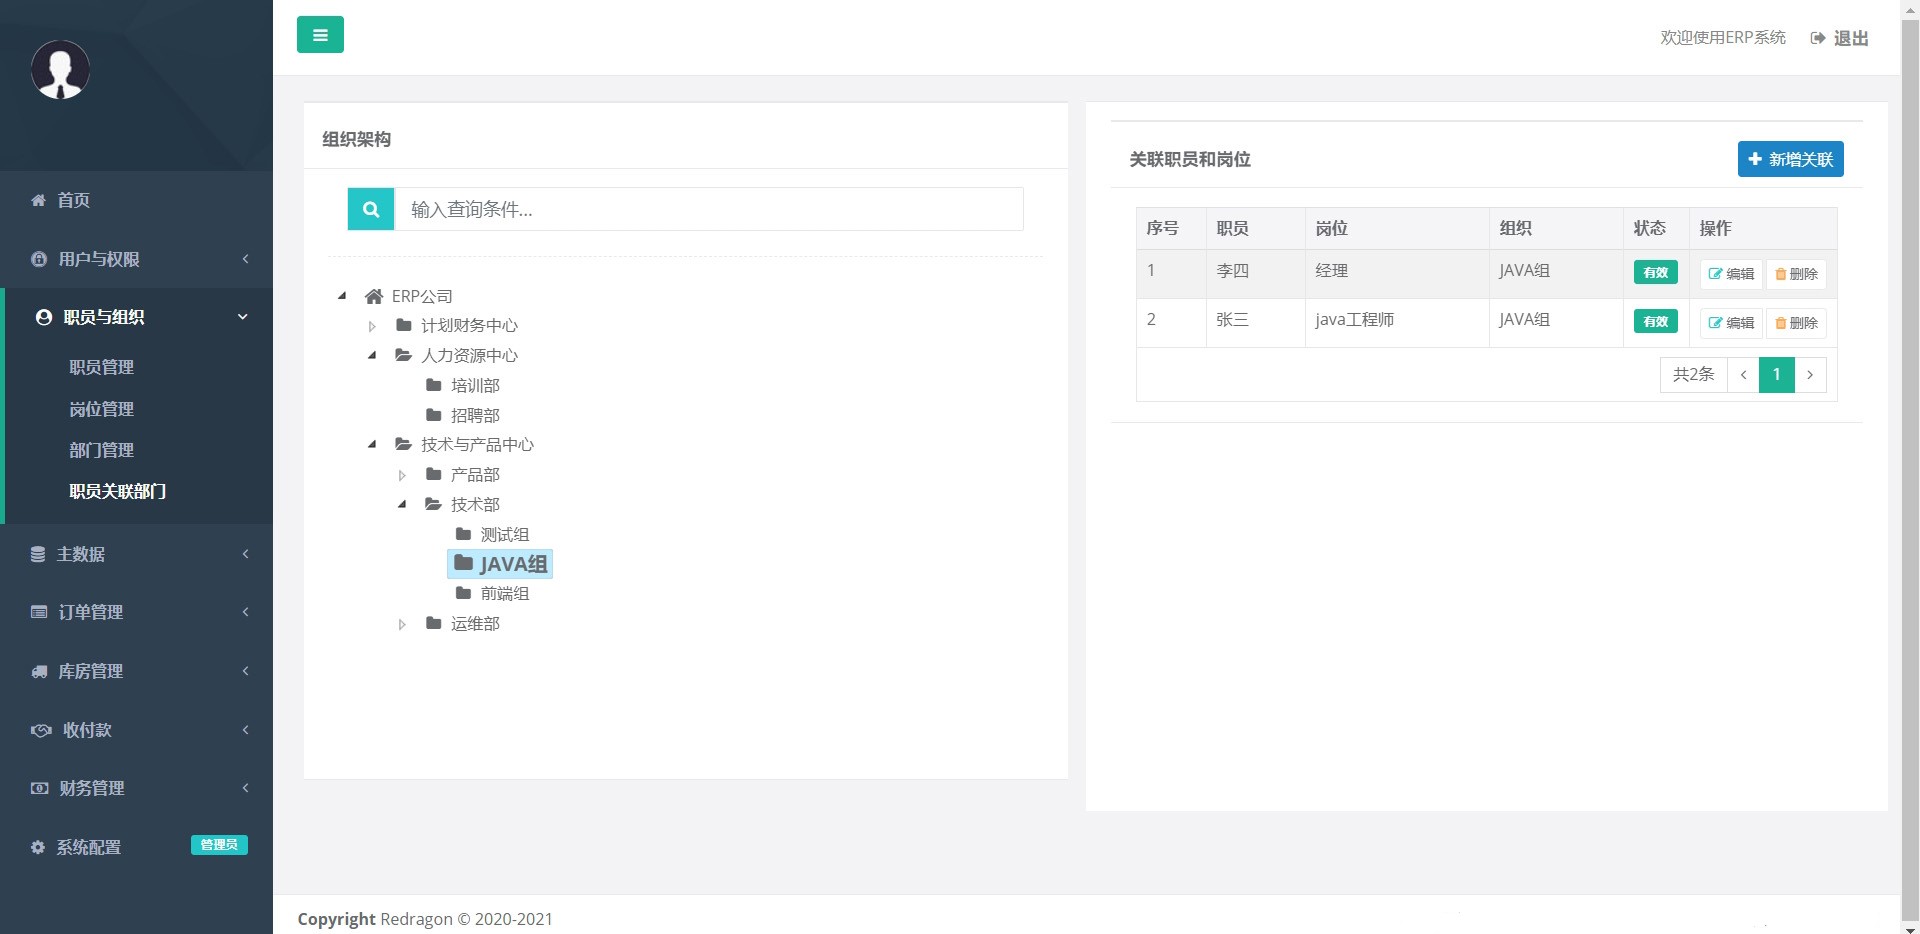The width and height of the screenshot is (1920, 934).
Task: Click the green hamburger menu icon
Action: tap(320, 34)
